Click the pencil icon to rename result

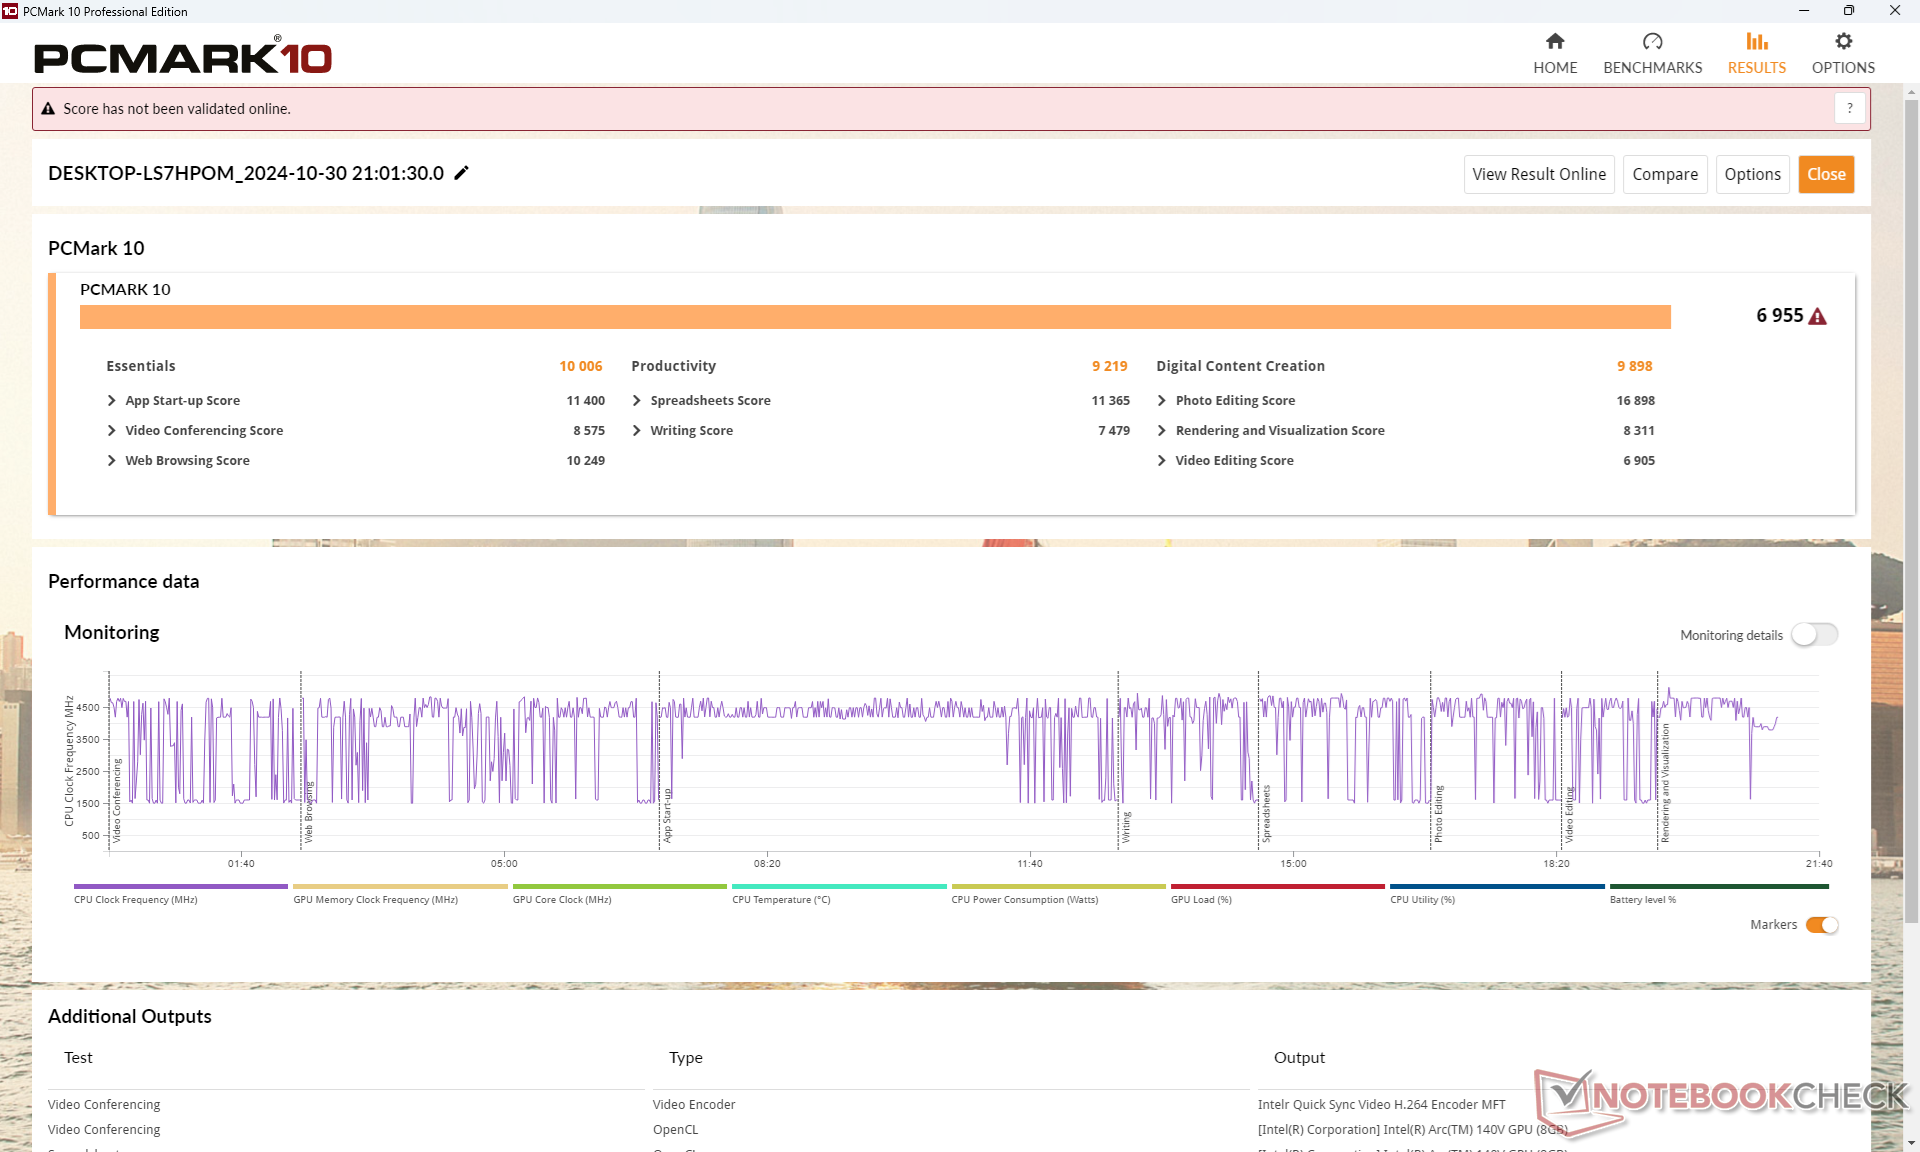pyautogui.click(x=461, y=173)
